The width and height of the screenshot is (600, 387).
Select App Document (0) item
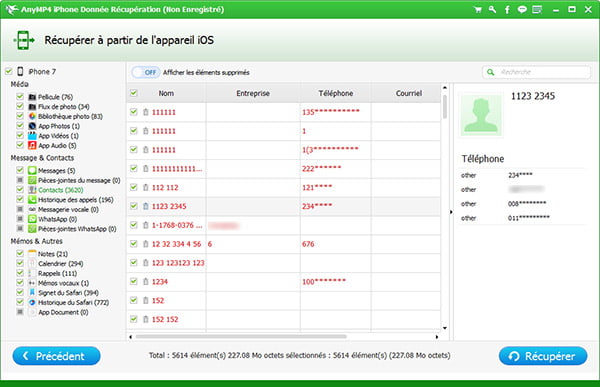point(63,312)
